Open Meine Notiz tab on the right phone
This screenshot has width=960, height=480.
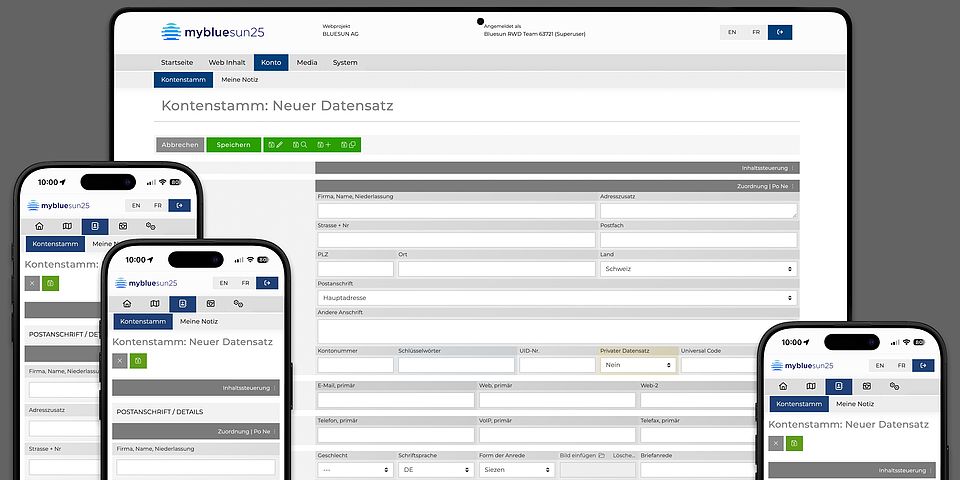(855, 404)
